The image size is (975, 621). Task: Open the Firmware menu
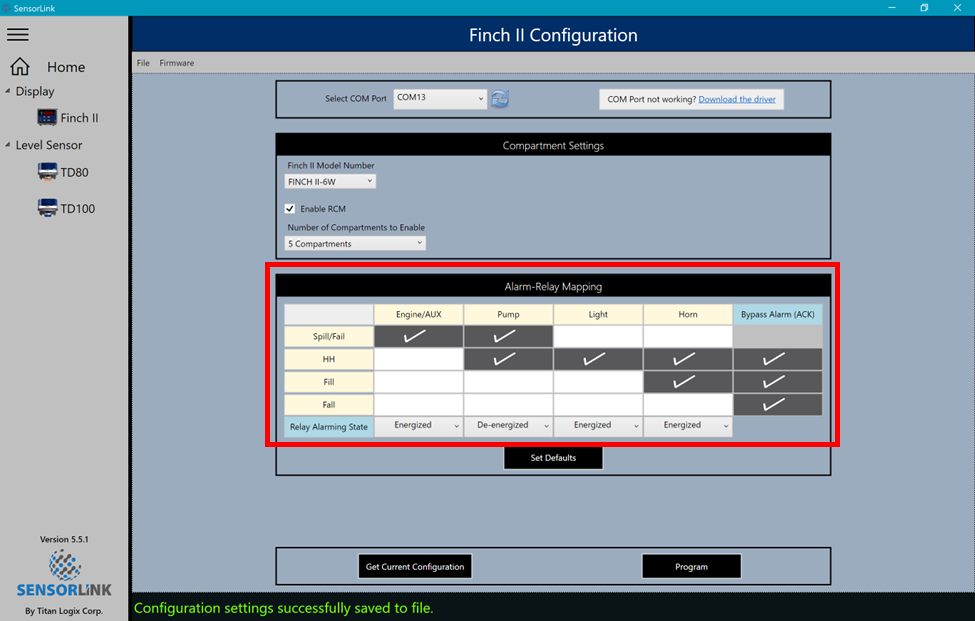[176, 62]
